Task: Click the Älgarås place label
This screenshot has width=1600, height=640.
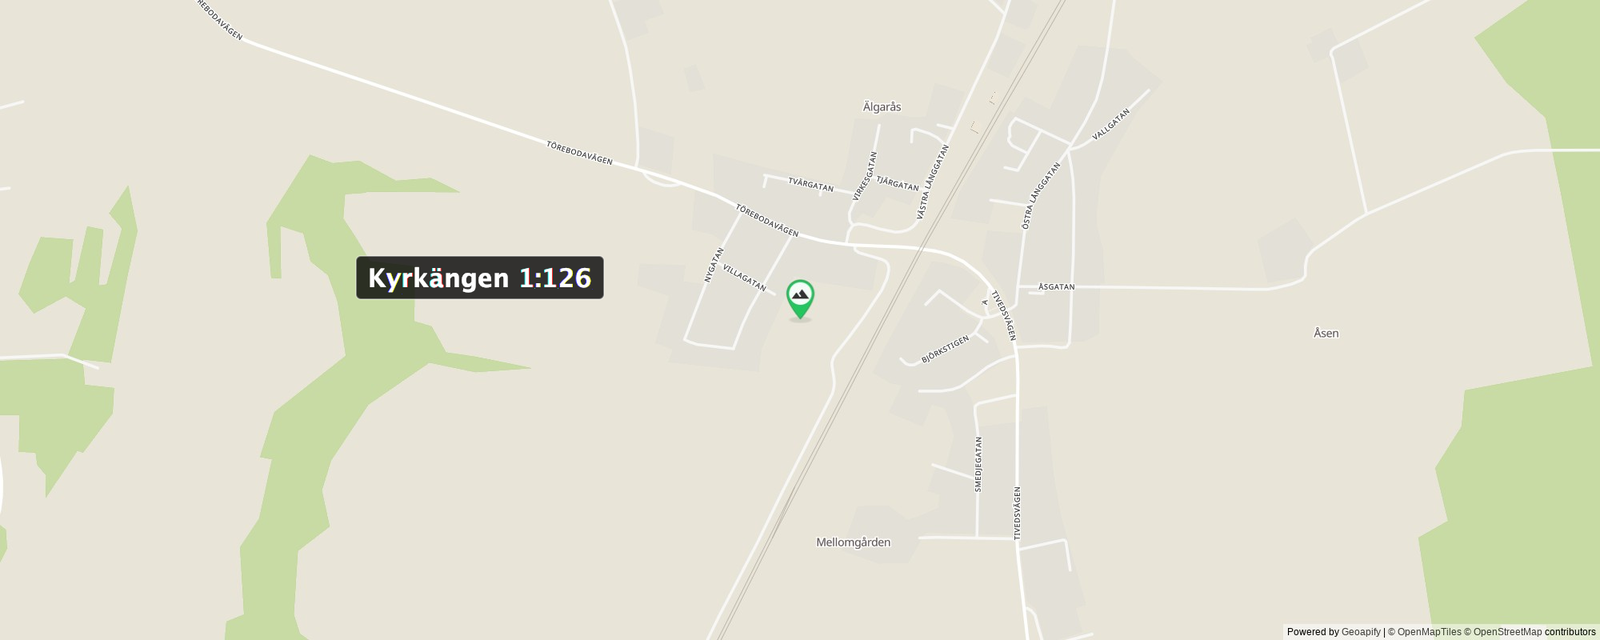Action: (882, 107)
